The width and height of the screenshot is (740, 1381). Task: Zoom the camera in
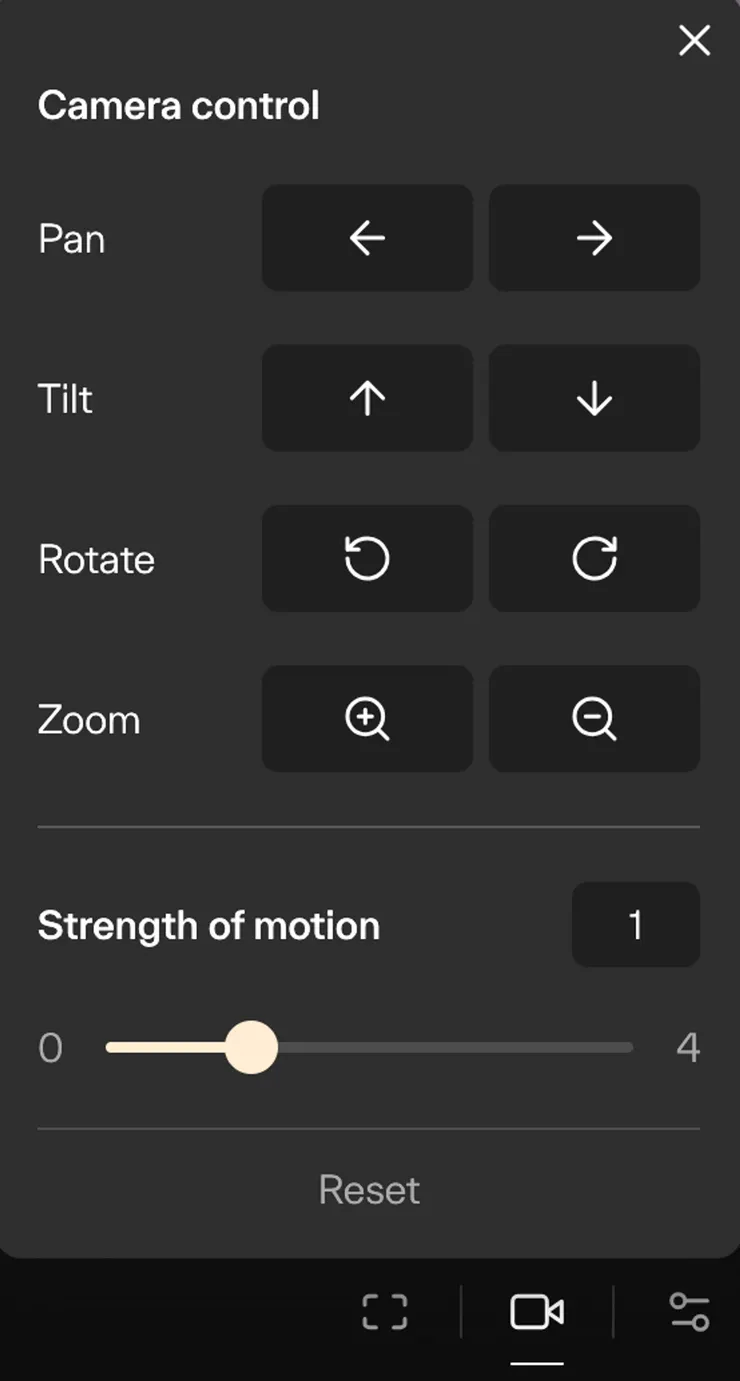coord(367,718)
